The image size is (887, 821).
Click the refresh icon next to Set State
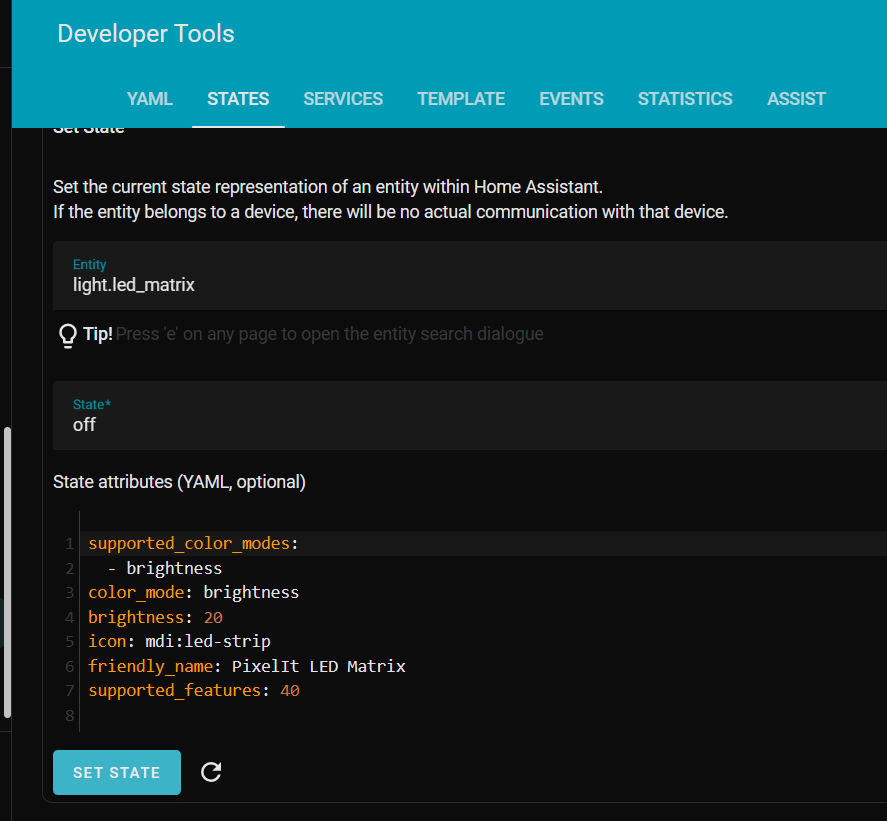210,772
